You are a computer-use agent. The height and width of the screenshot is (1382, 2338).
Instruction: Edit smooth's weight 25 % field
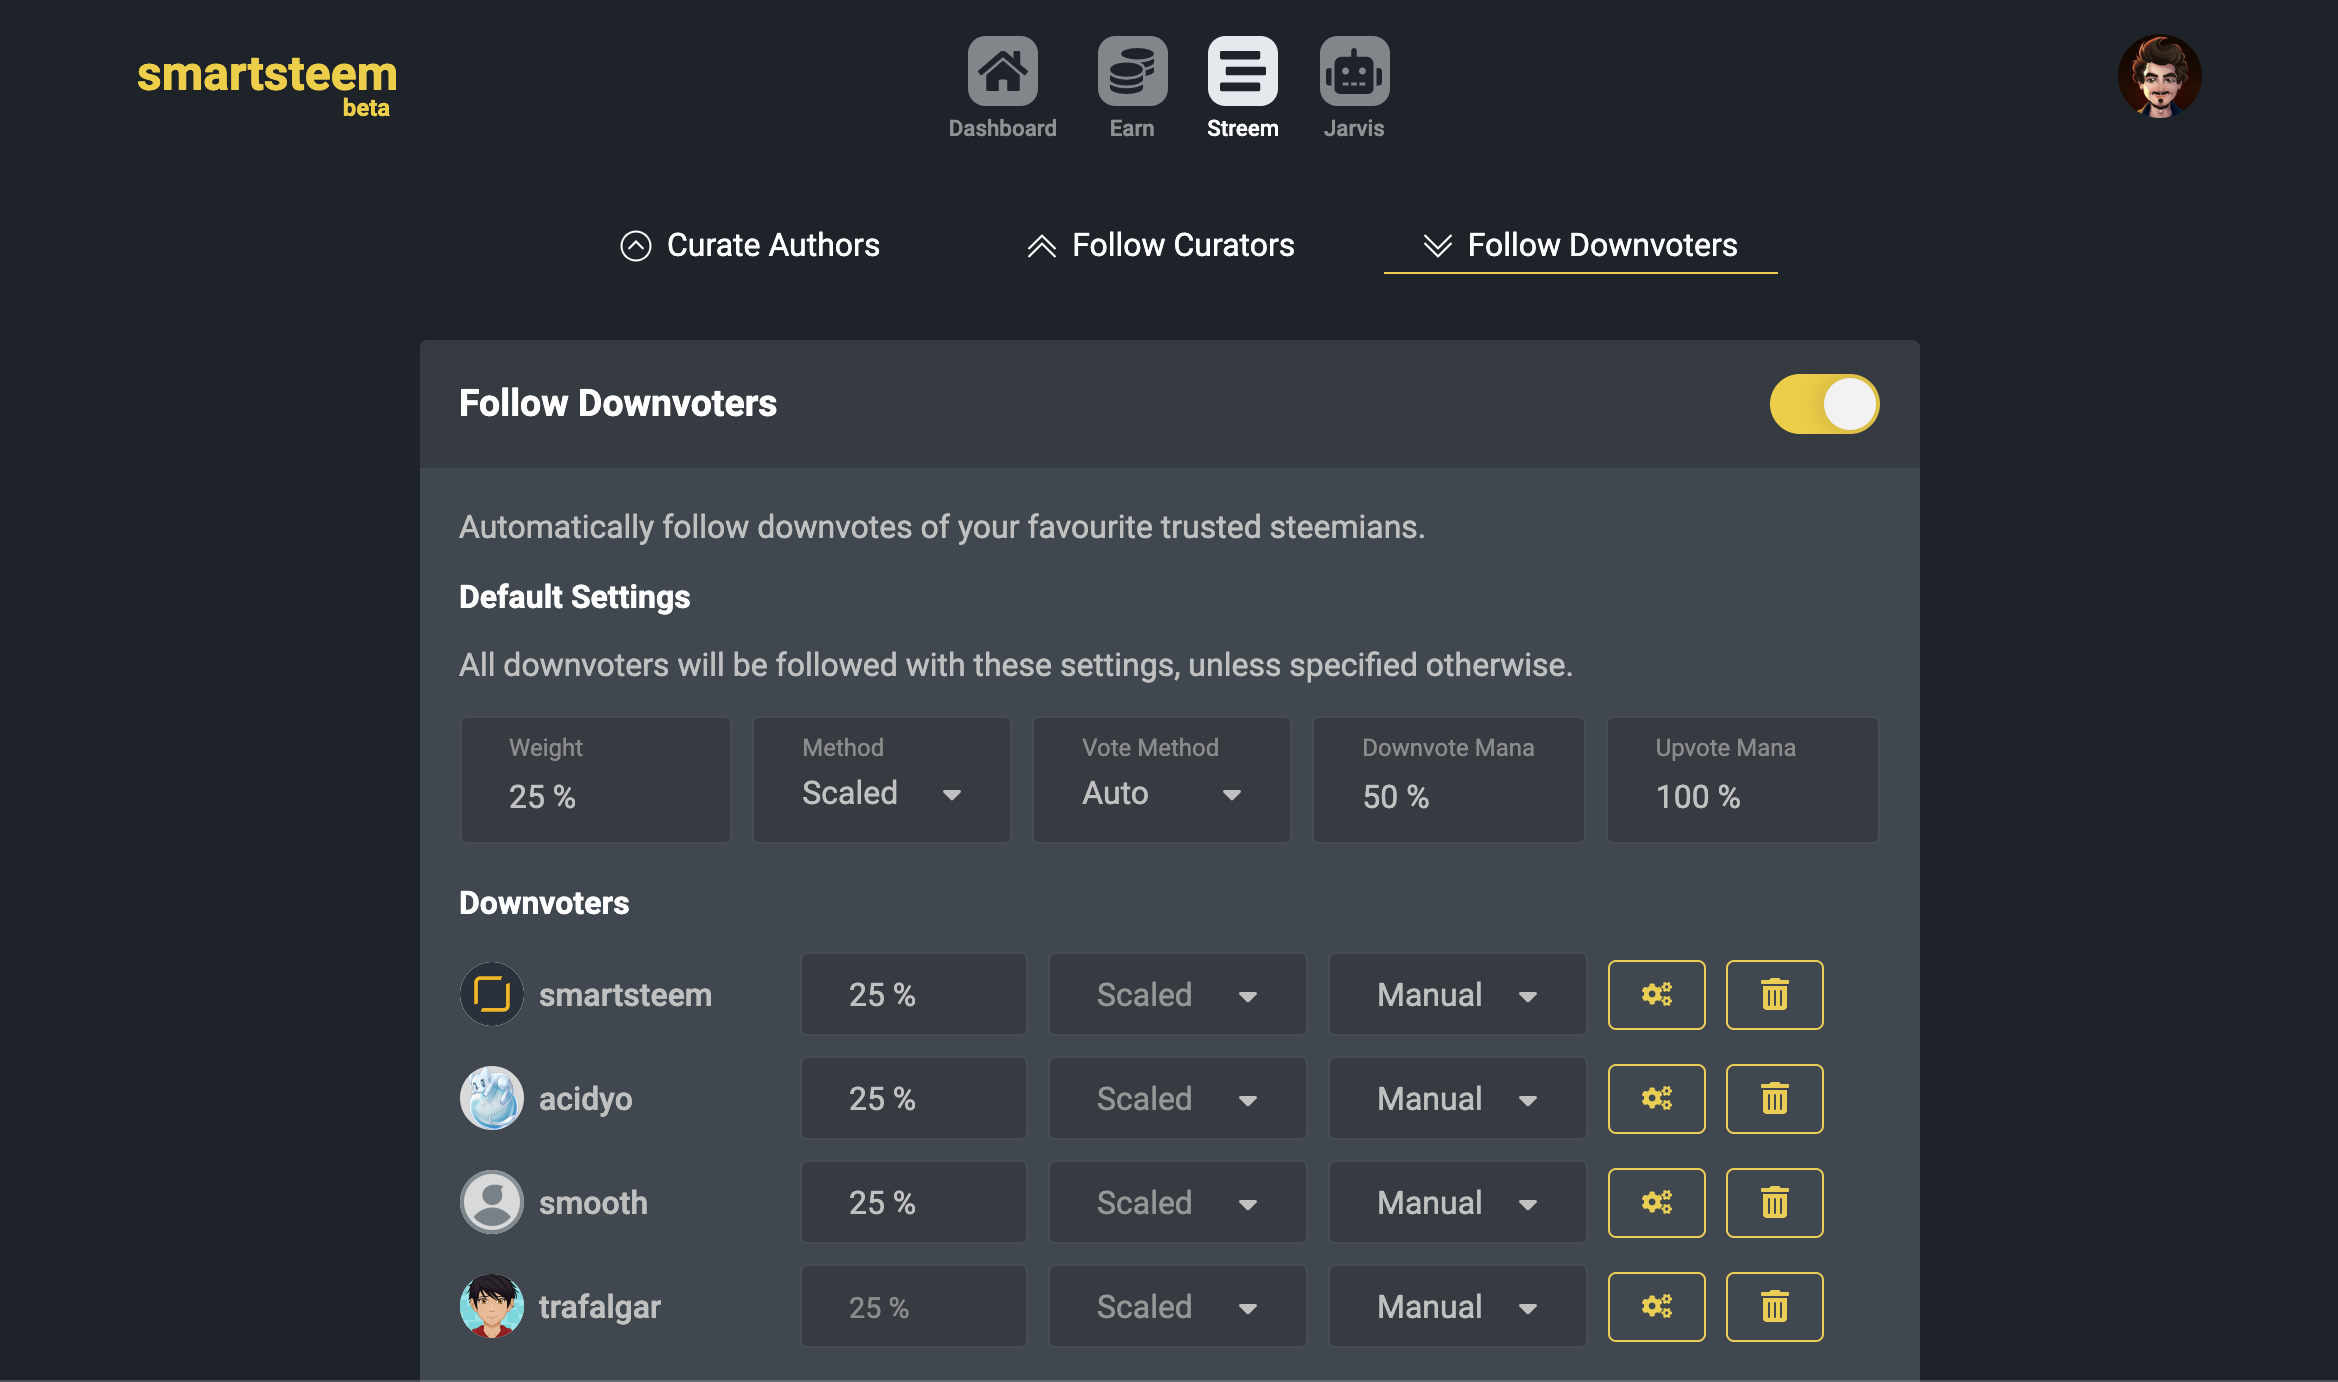click(x=913, y=1202)
